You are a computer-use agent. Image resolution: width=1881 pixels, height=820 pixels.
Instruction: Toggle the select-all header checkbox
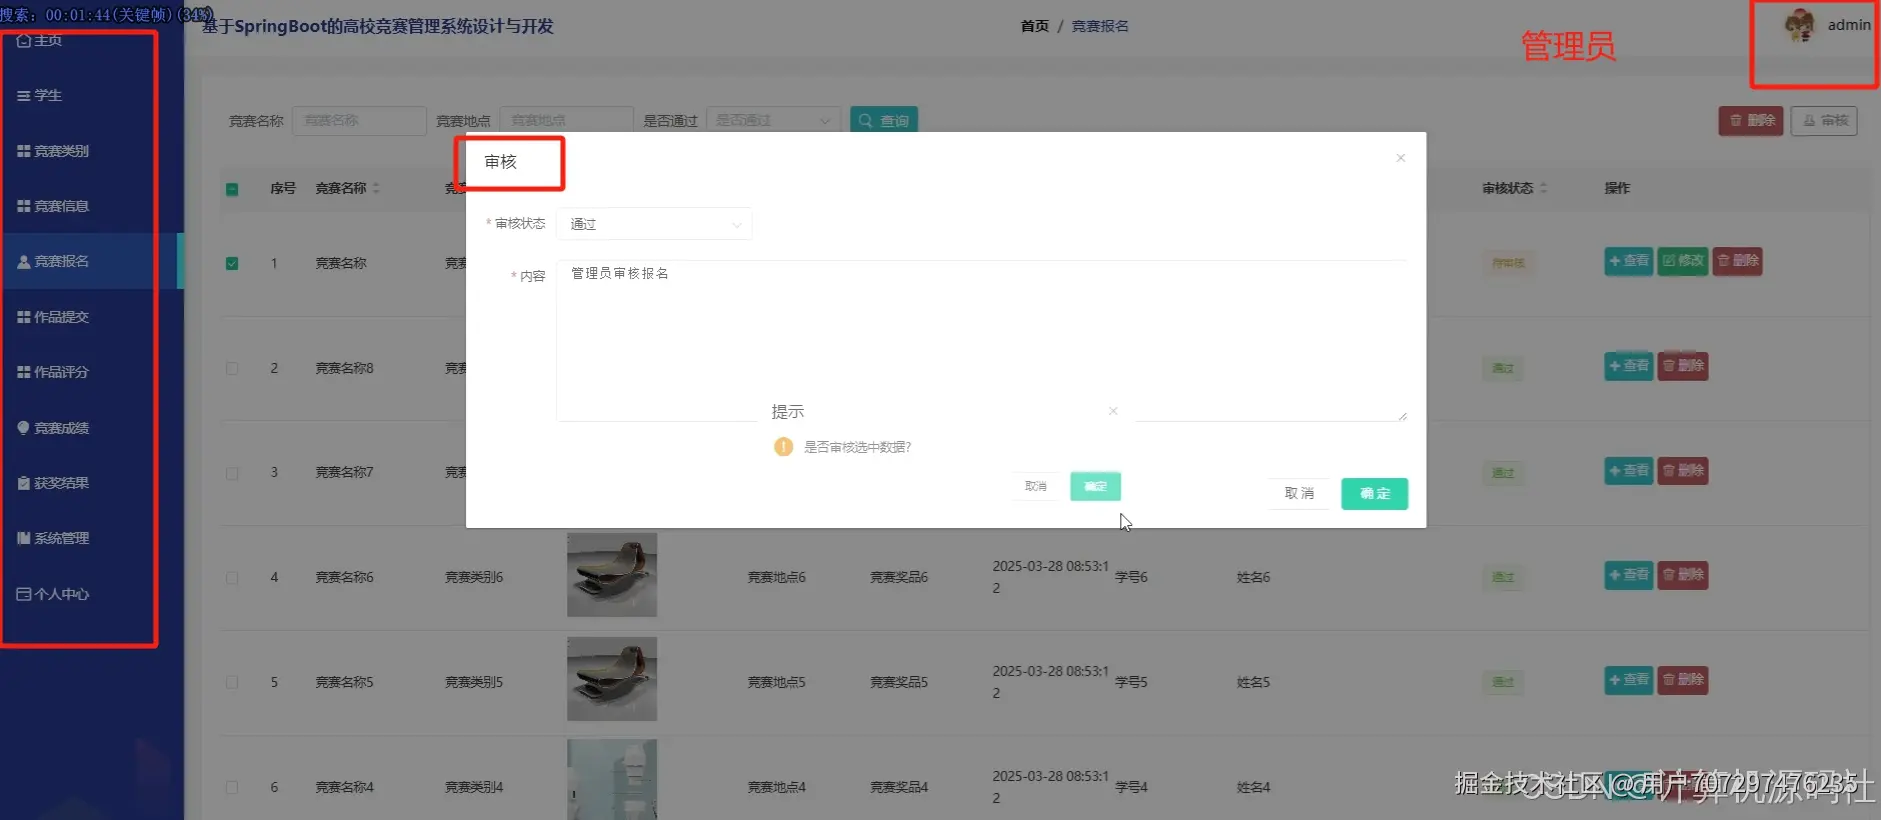[232, 189]
